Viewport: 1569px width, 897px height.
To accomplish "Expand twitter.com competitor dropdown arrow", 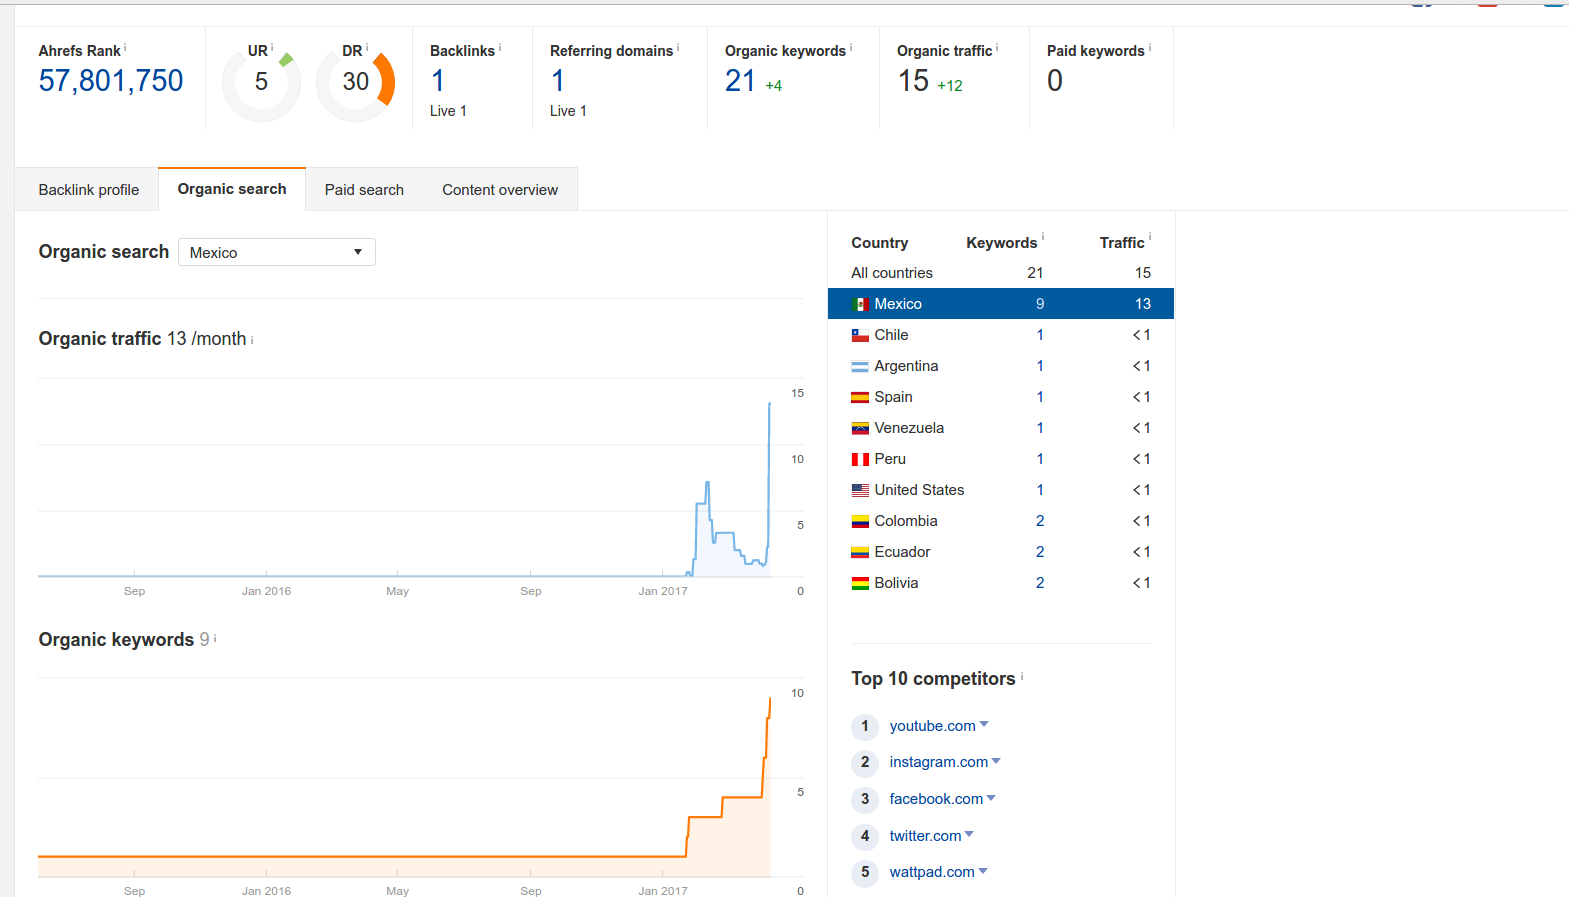I will coord(969,834).
